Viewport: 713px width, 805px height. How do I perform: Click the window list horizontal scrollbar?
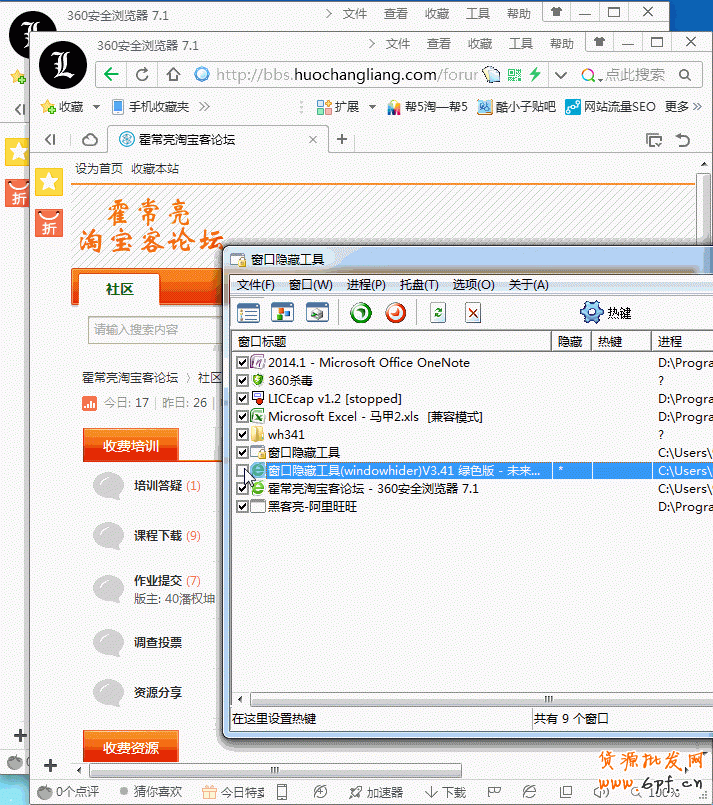click(x=481, y=699)
